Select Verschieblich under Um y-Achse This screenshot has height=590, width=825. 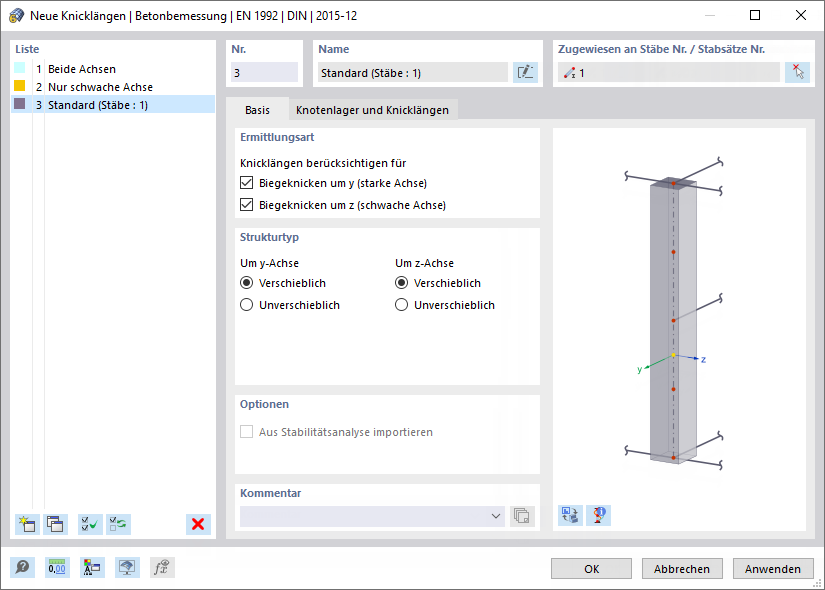click(x=246, y=283)
